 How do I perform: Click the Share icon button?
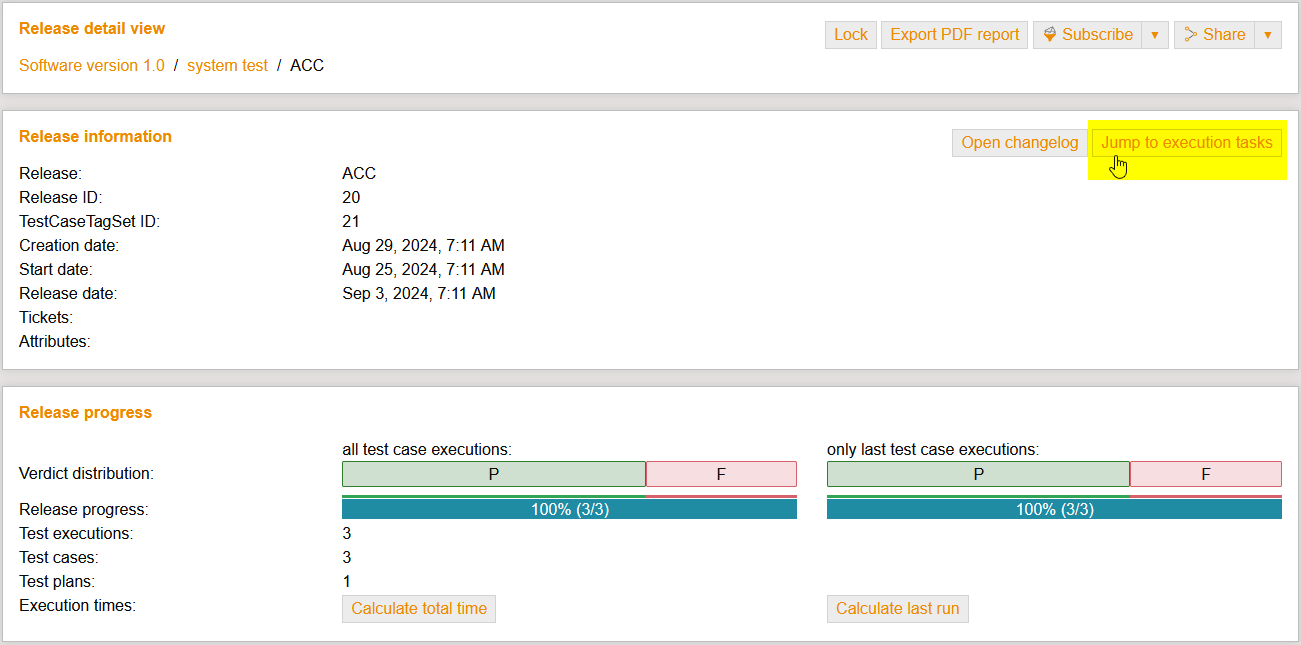(x=1214, y=35)
